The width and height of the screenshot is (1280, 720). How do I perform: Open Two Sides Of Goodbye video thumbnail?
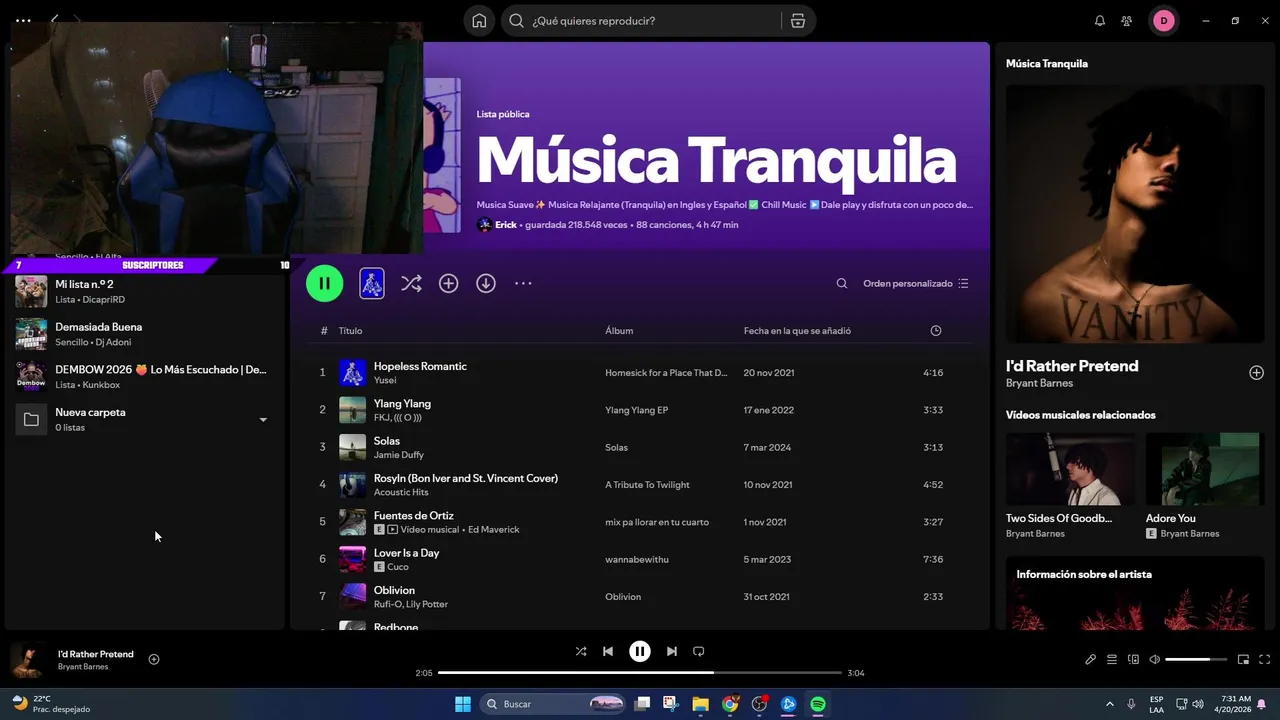click(x=1070, y=469)
